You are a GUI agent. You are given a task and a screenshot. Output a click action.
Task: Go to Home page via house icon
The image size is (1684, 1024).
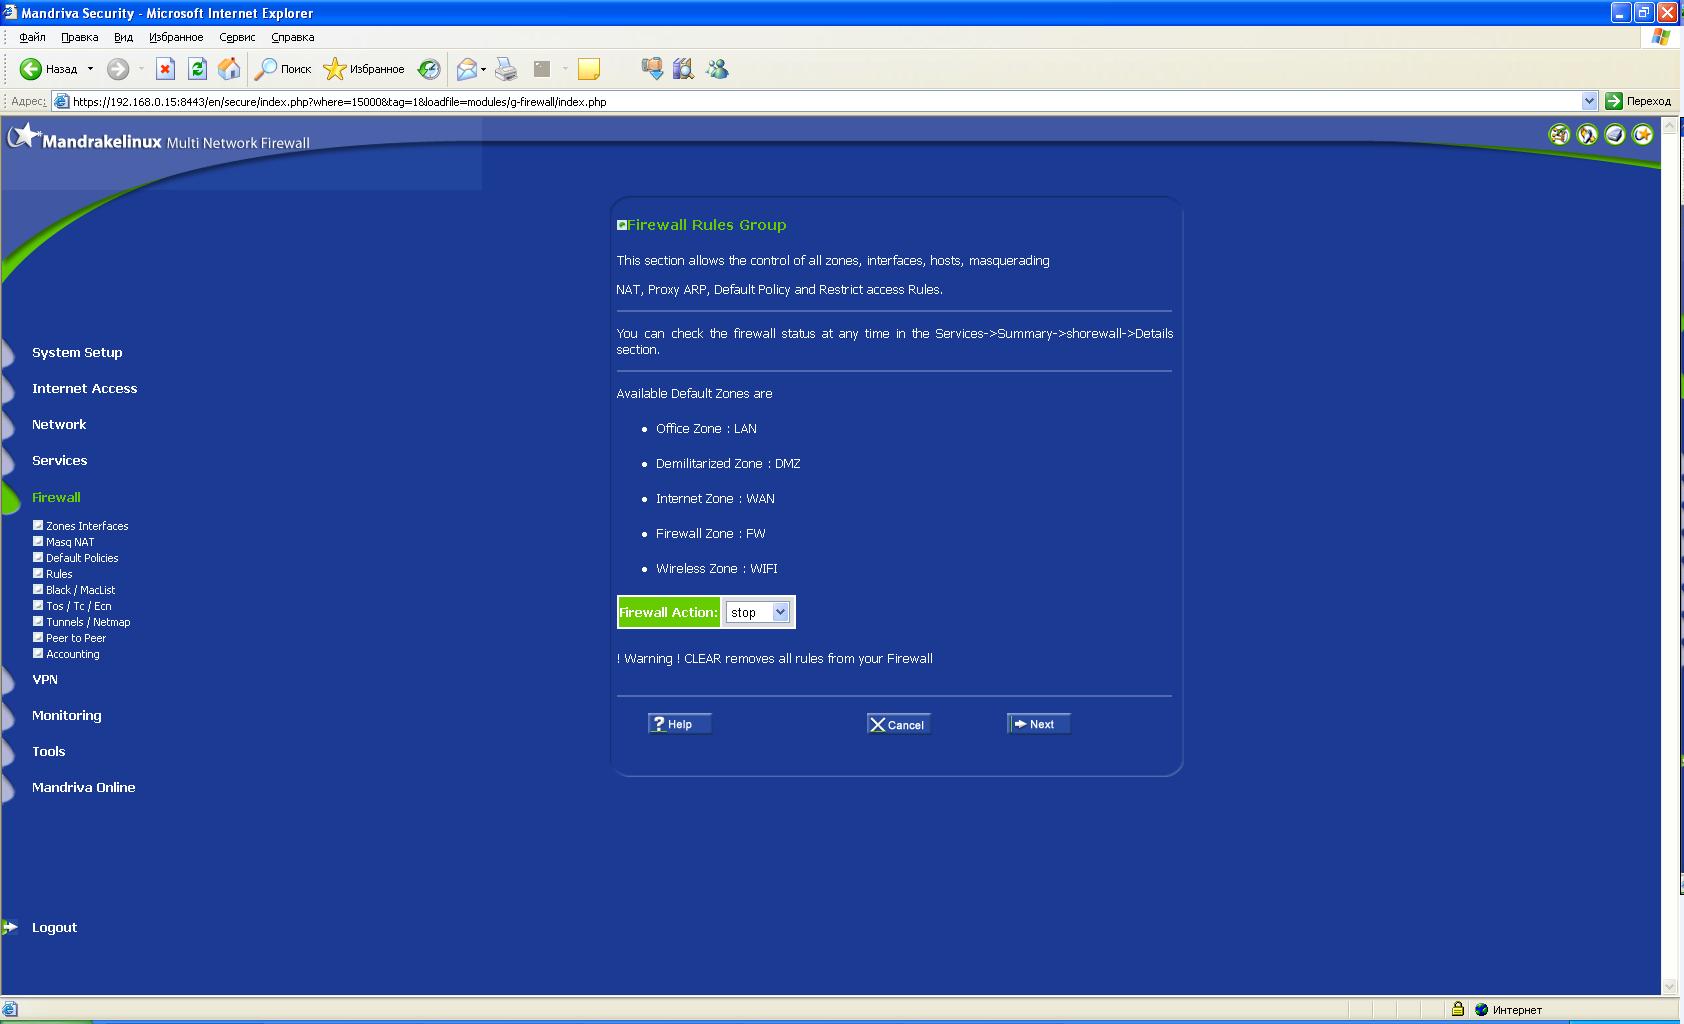229,69
